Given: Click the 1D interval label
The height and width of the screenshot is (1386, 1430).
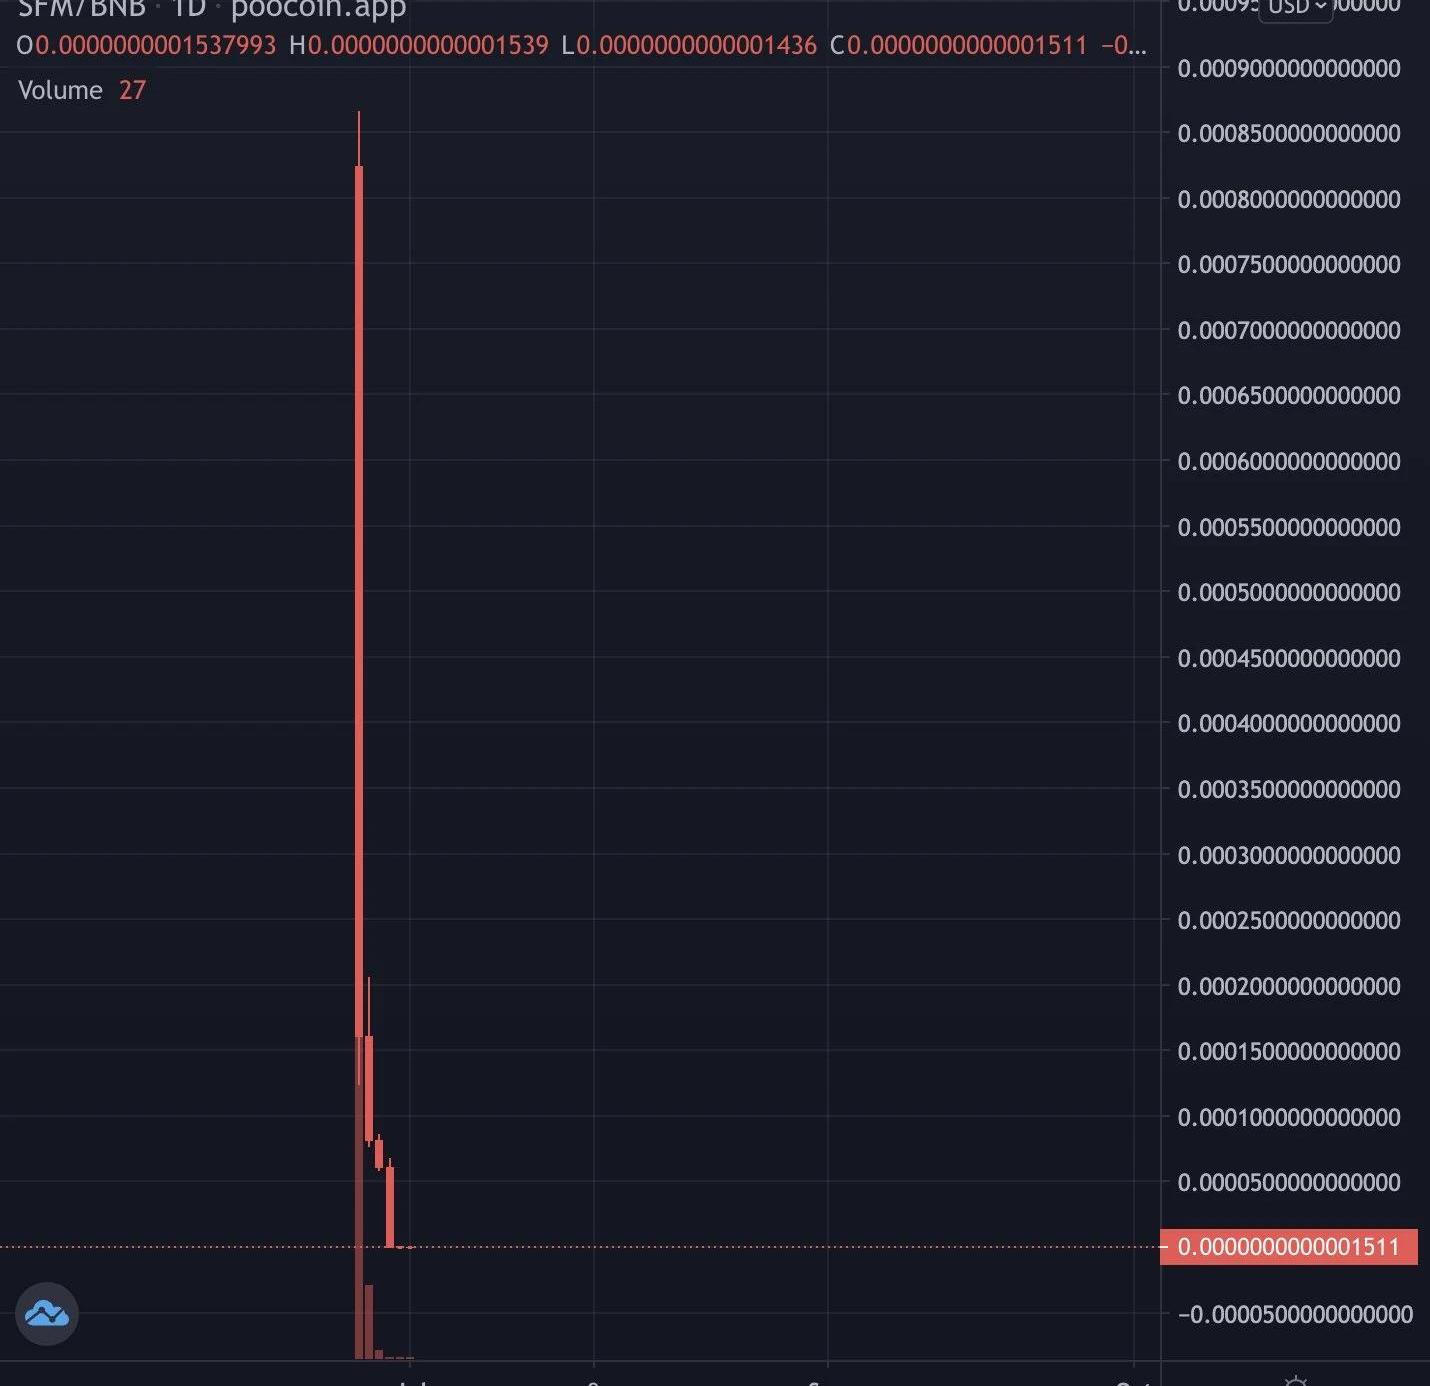Looking at the screenshot, I should (189, 9).
